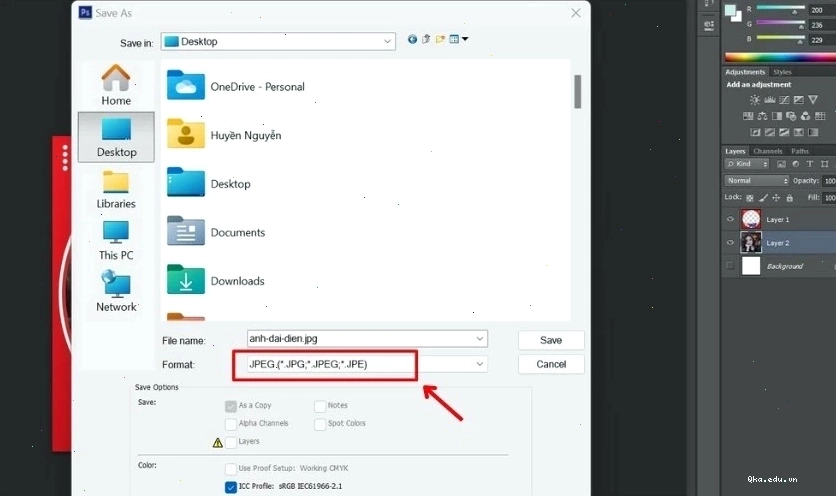The width and height of the screenshot is (836, 496).
Task: Go to Home in places sidebar
Action: pyautogui.click(x=116, y=85)
